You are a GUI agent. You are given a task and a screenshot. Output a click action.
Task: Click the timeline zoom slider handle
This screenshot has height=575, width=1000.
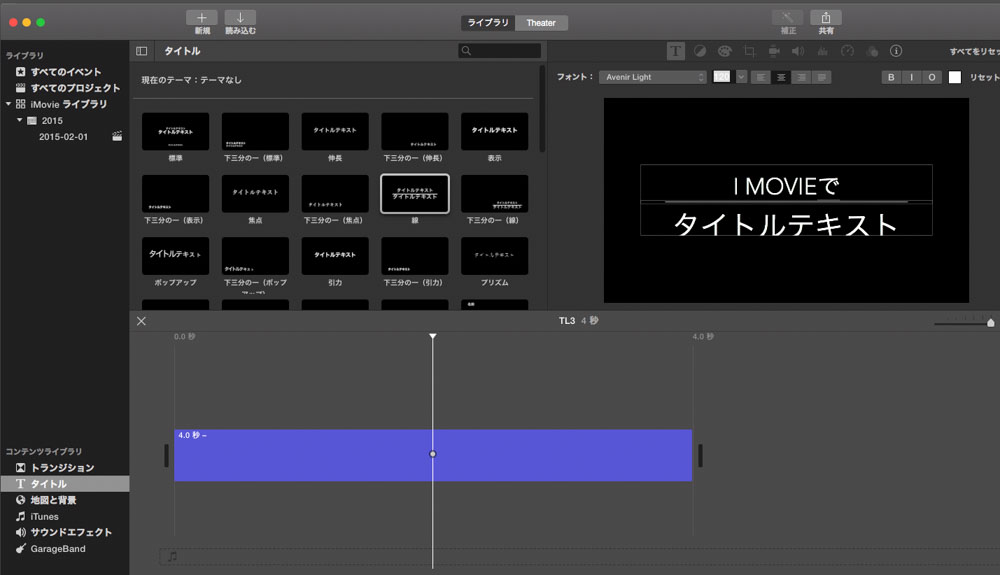pos(990,323)
